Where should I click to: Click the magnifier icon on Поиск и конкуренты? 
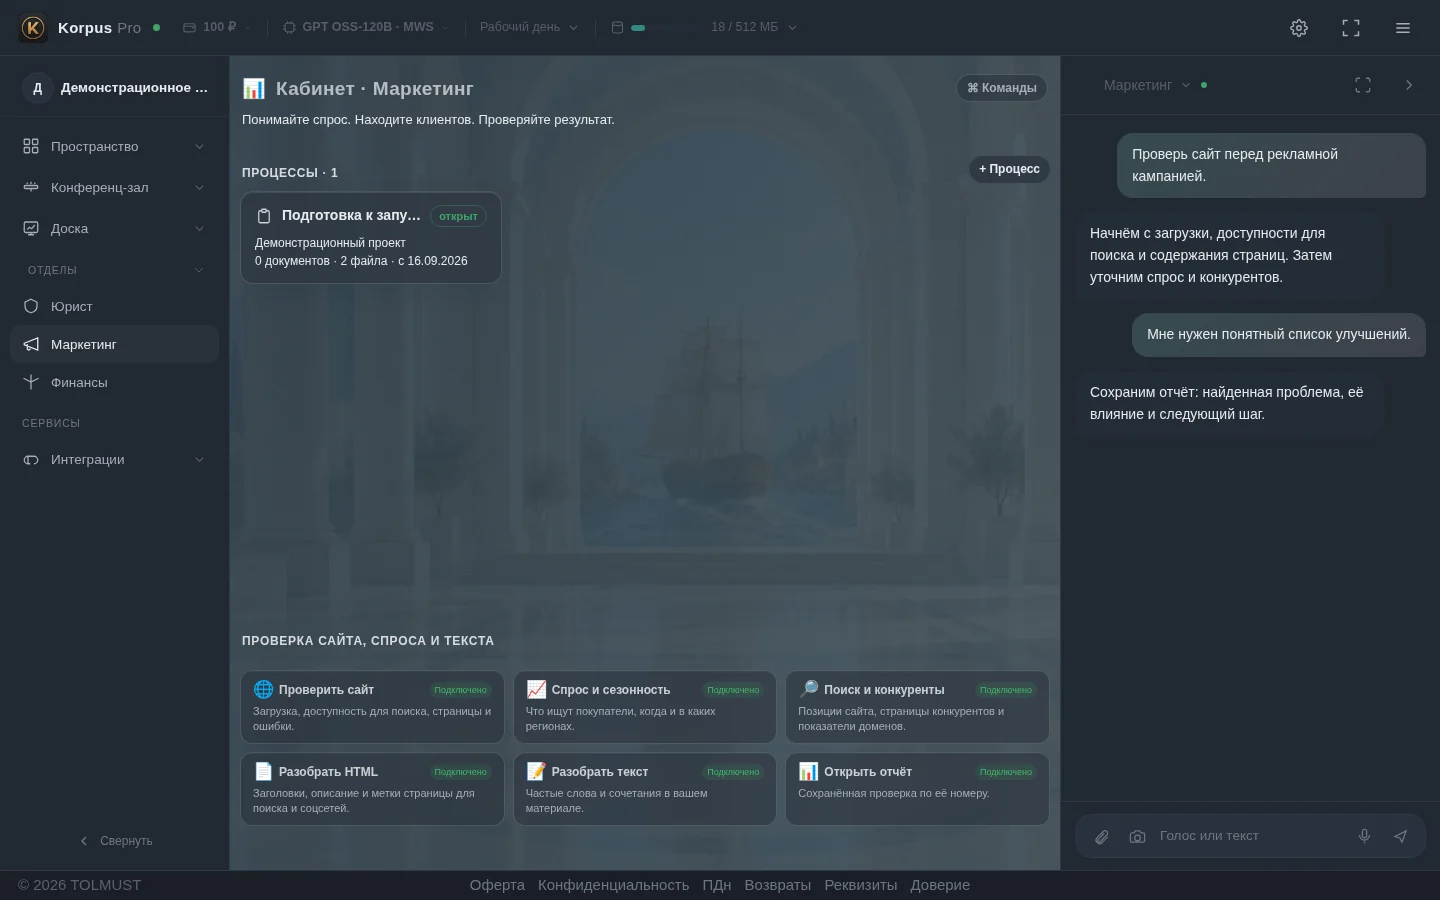[809, 689]
